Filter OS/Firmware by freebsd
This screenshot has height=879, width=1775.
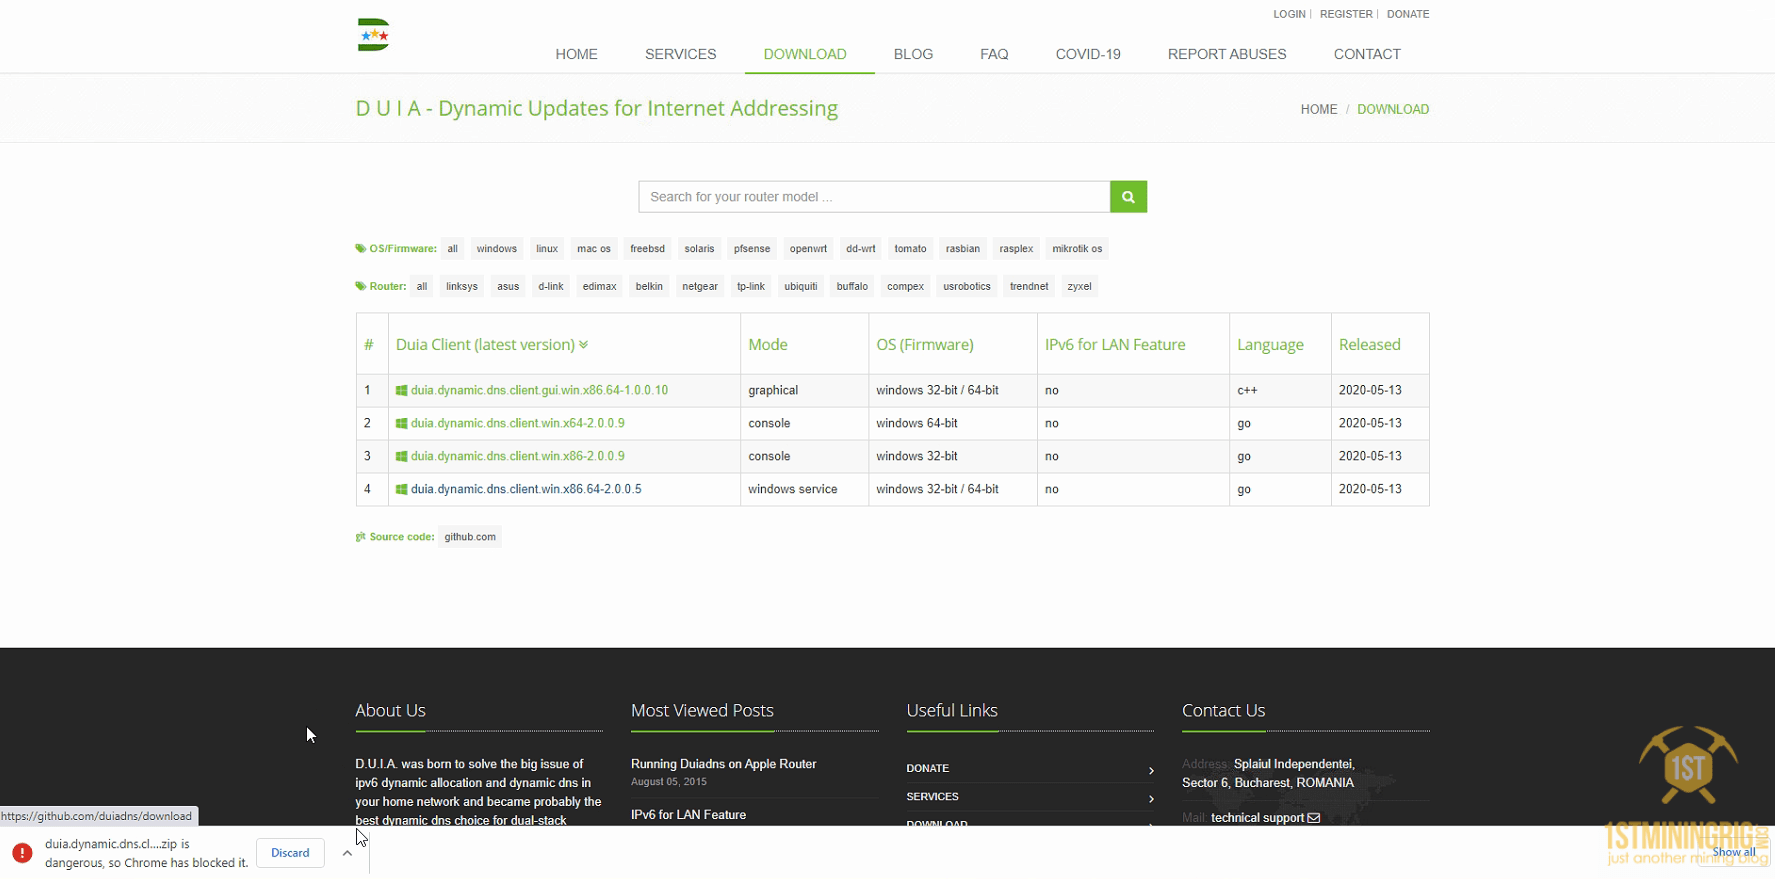pos(648,249)
